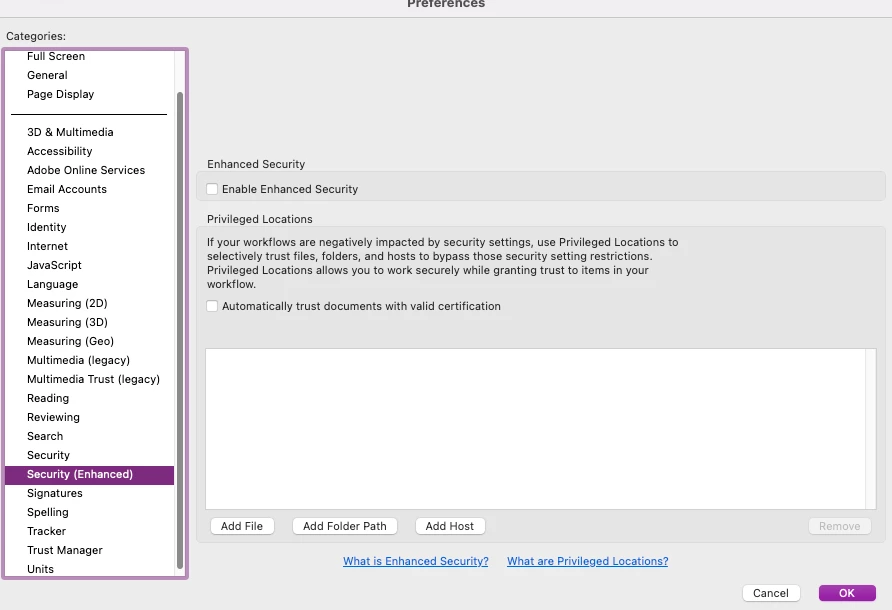The height and width of the screenshot is (610, 892).
Task: Open the What are Privileged Locations link
Action: point(588,561)
